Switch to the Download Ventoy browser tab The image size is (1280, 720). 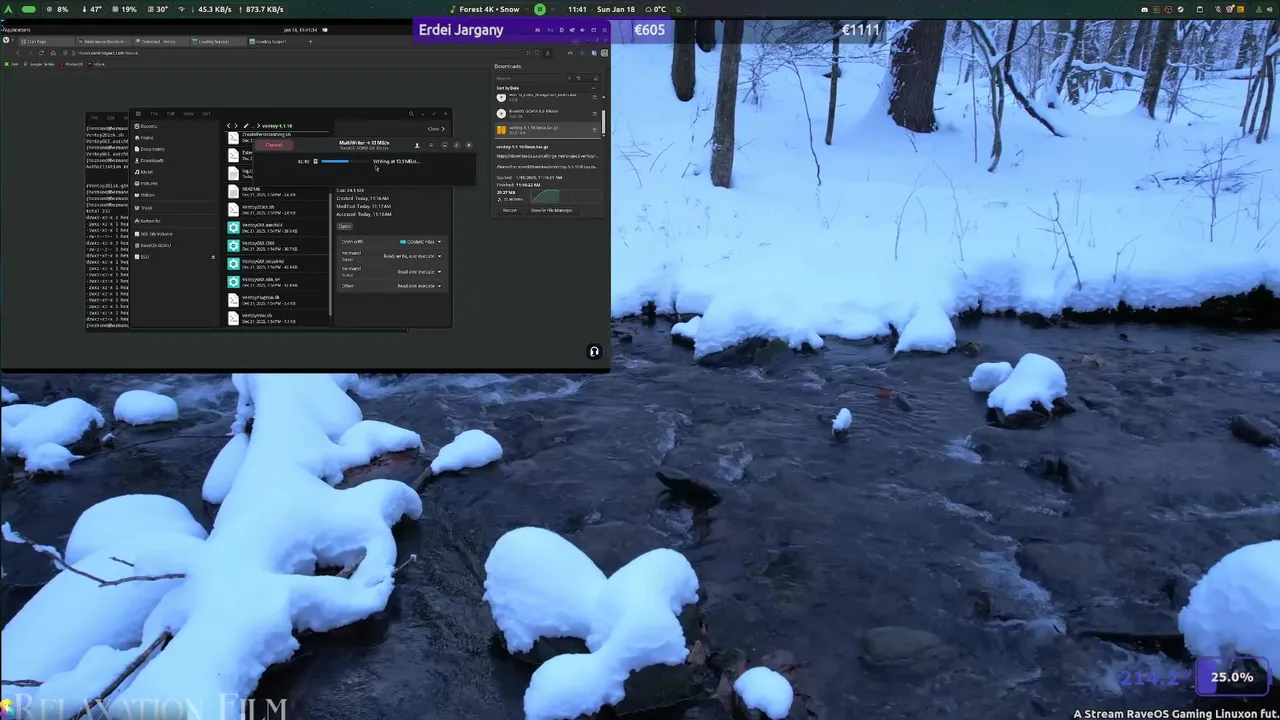pyautogui.click(x=160, y=42)
